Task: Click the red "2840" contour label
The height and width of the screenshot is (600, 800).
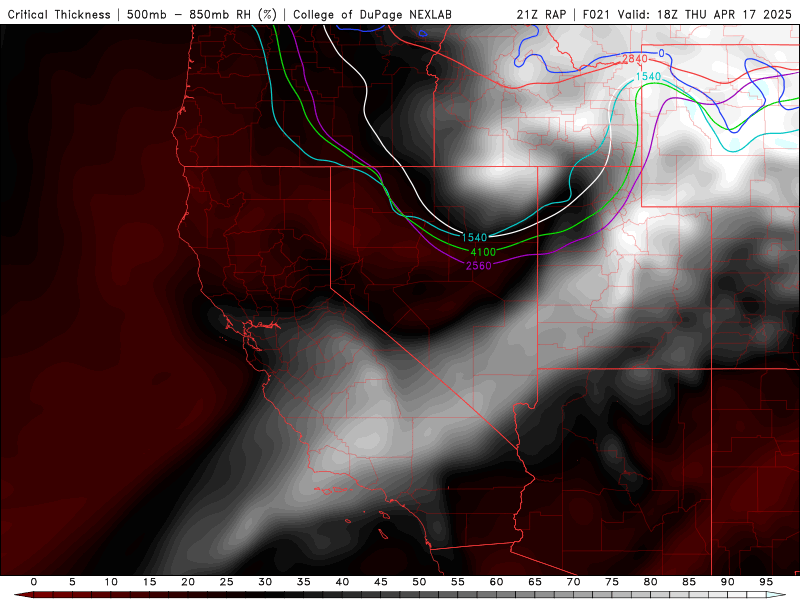Action: [635, 59]
